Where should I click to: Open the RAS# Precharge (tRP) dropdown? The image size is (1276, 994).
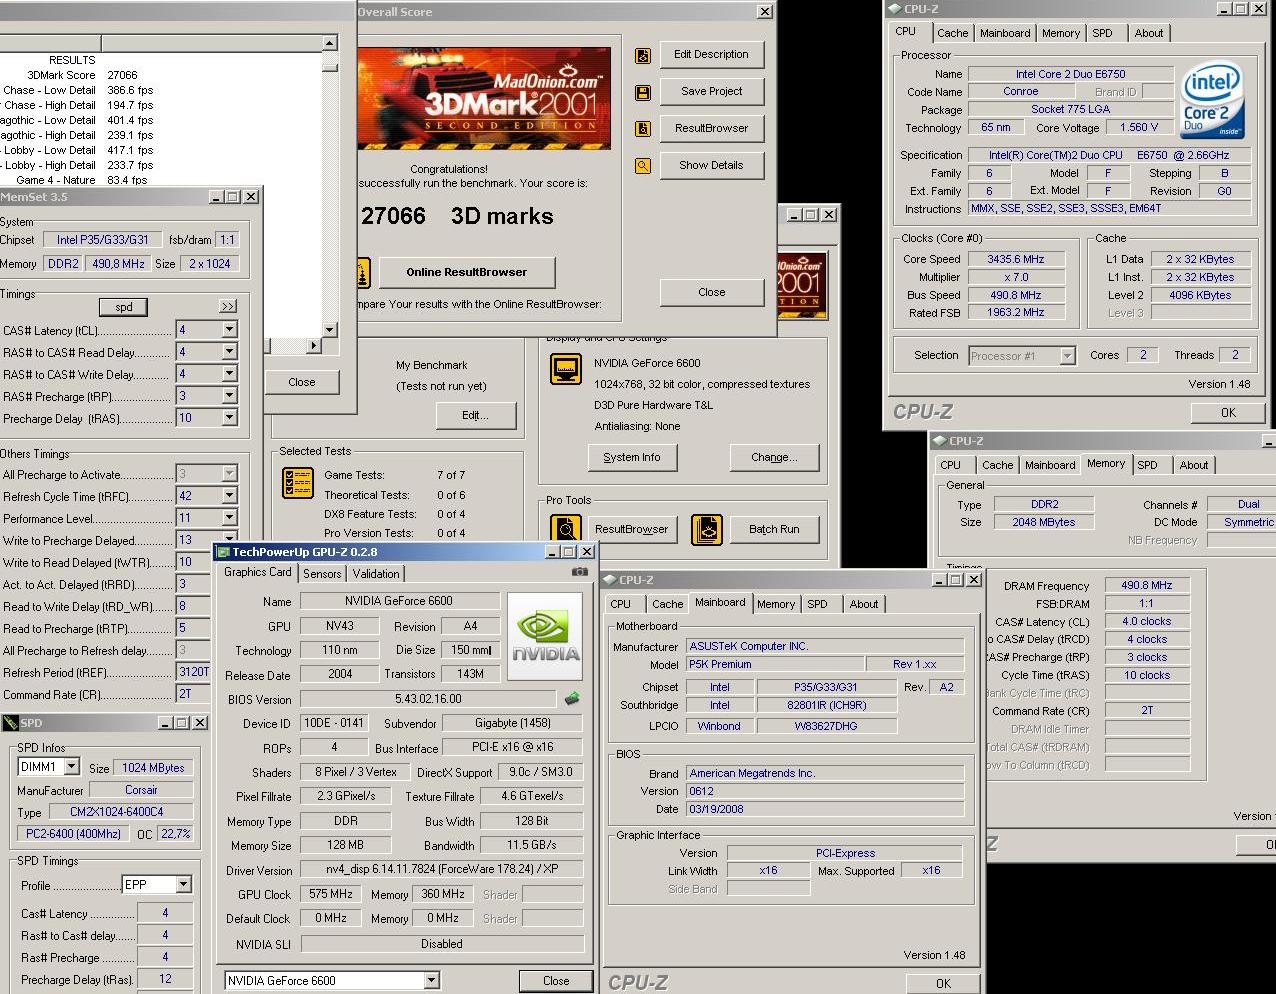tap(229, 396)
